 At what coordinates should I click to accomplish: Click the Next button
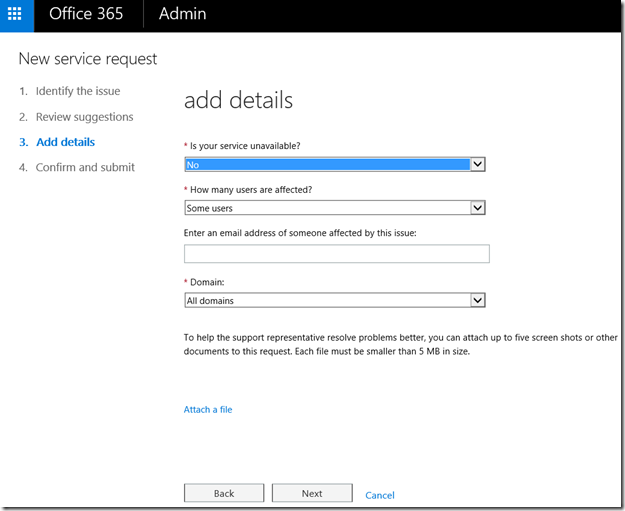point(312,493)
